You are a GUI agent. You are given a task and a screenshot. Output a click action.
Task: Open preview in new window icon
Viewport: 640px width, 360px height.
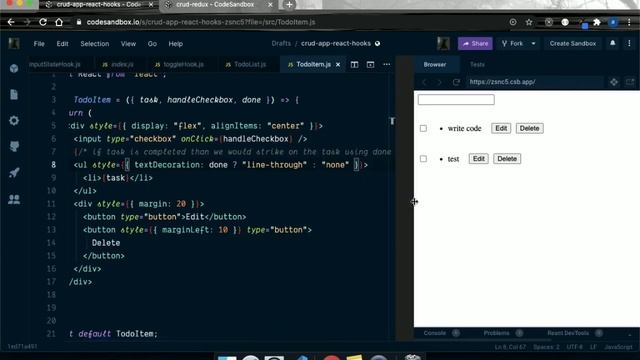[630, 82]
